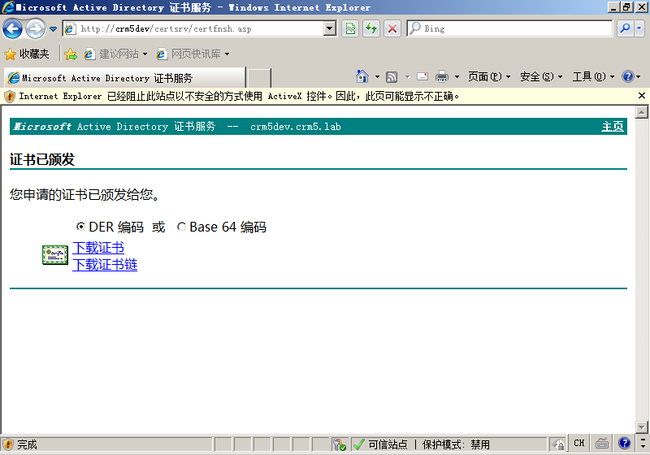The height and width of the screenshot is (455, 650).
Task: Click the vertical scrollbar up arrow
Action: (641, 112)
